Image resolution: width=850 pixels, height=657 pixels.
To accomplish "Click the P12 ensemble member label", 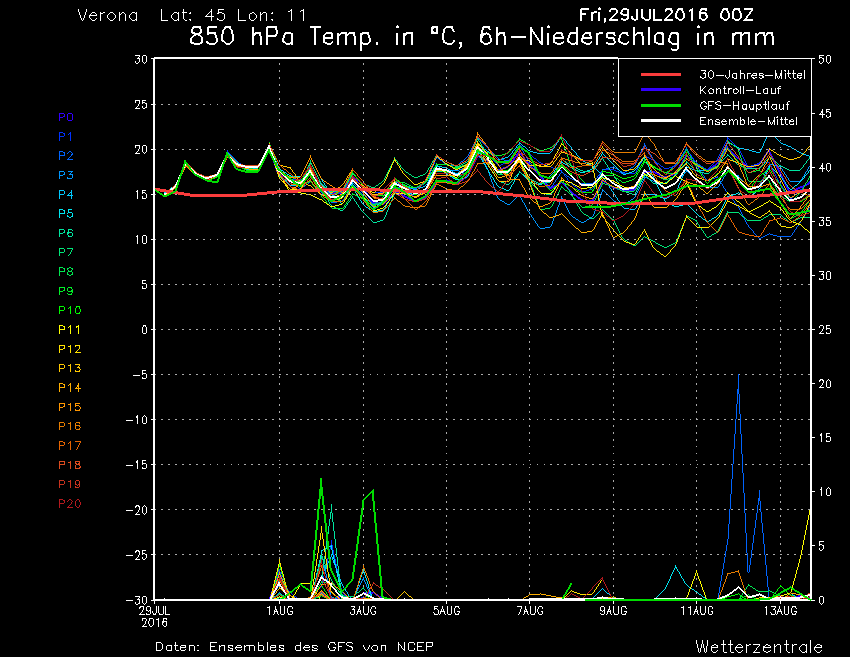I will coord(69,349).
